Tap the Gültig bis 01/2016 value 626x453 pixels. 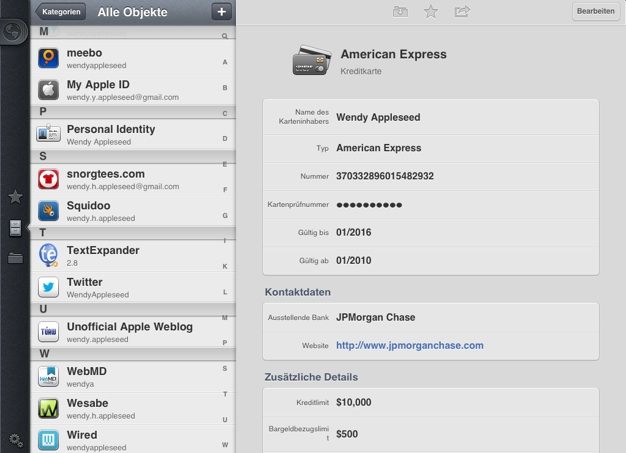[354, 232]
